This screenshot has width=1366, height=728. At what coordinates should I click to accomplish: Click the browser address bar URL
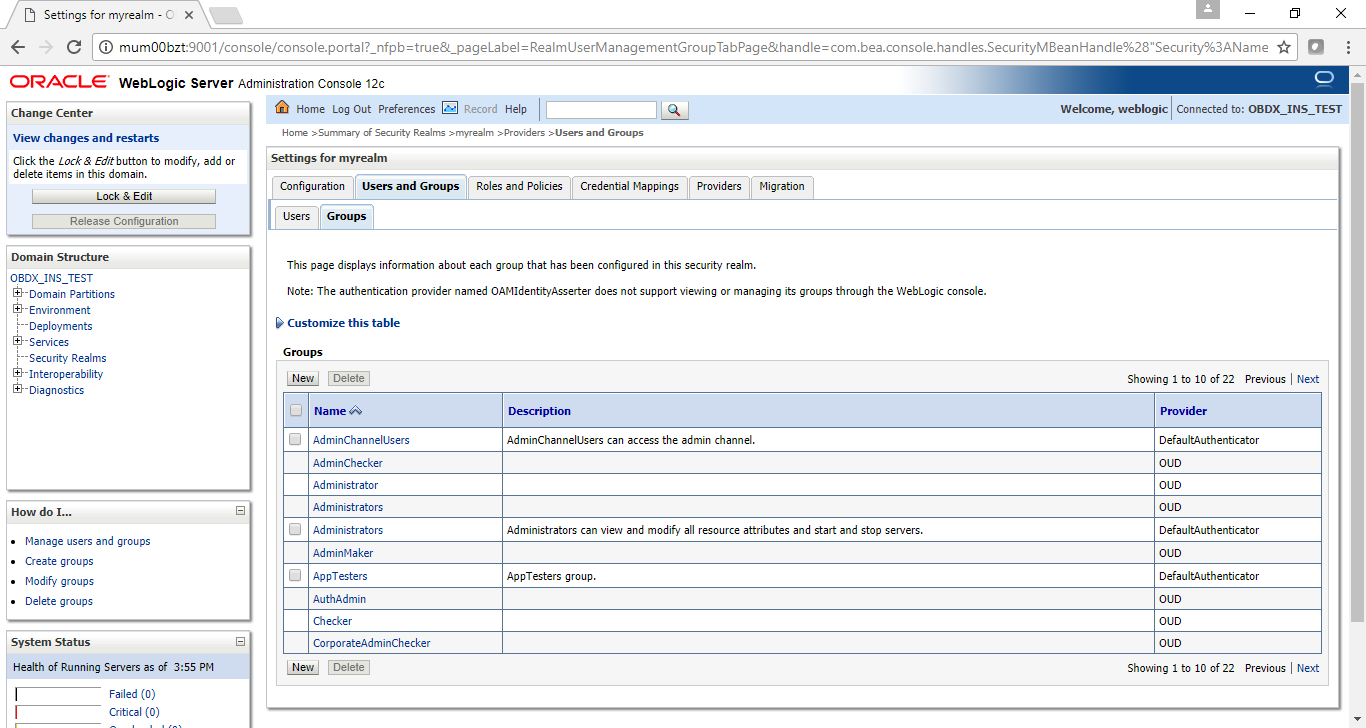click(693, 47)
